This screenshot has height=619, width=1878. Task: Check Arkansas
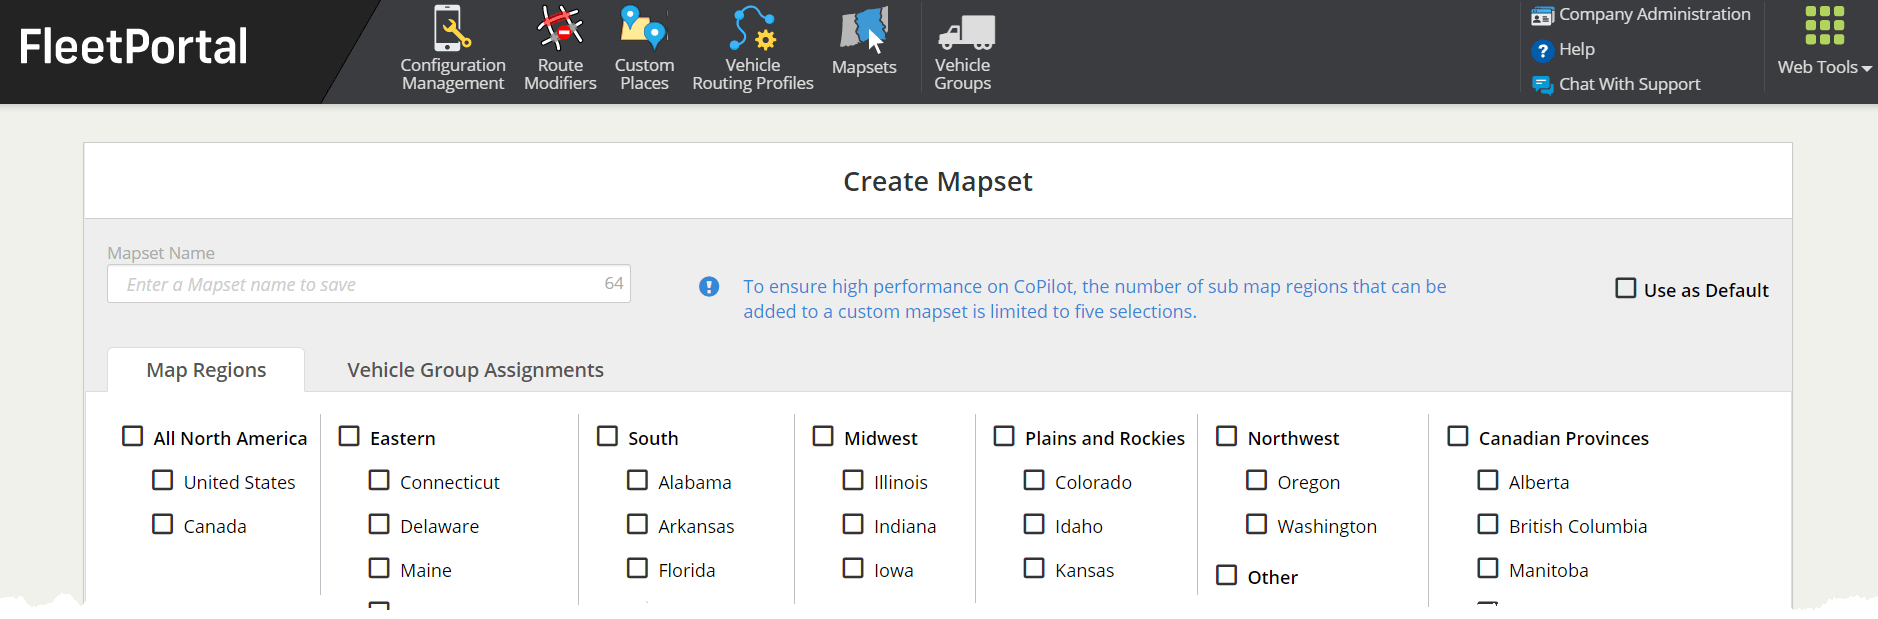637,524
